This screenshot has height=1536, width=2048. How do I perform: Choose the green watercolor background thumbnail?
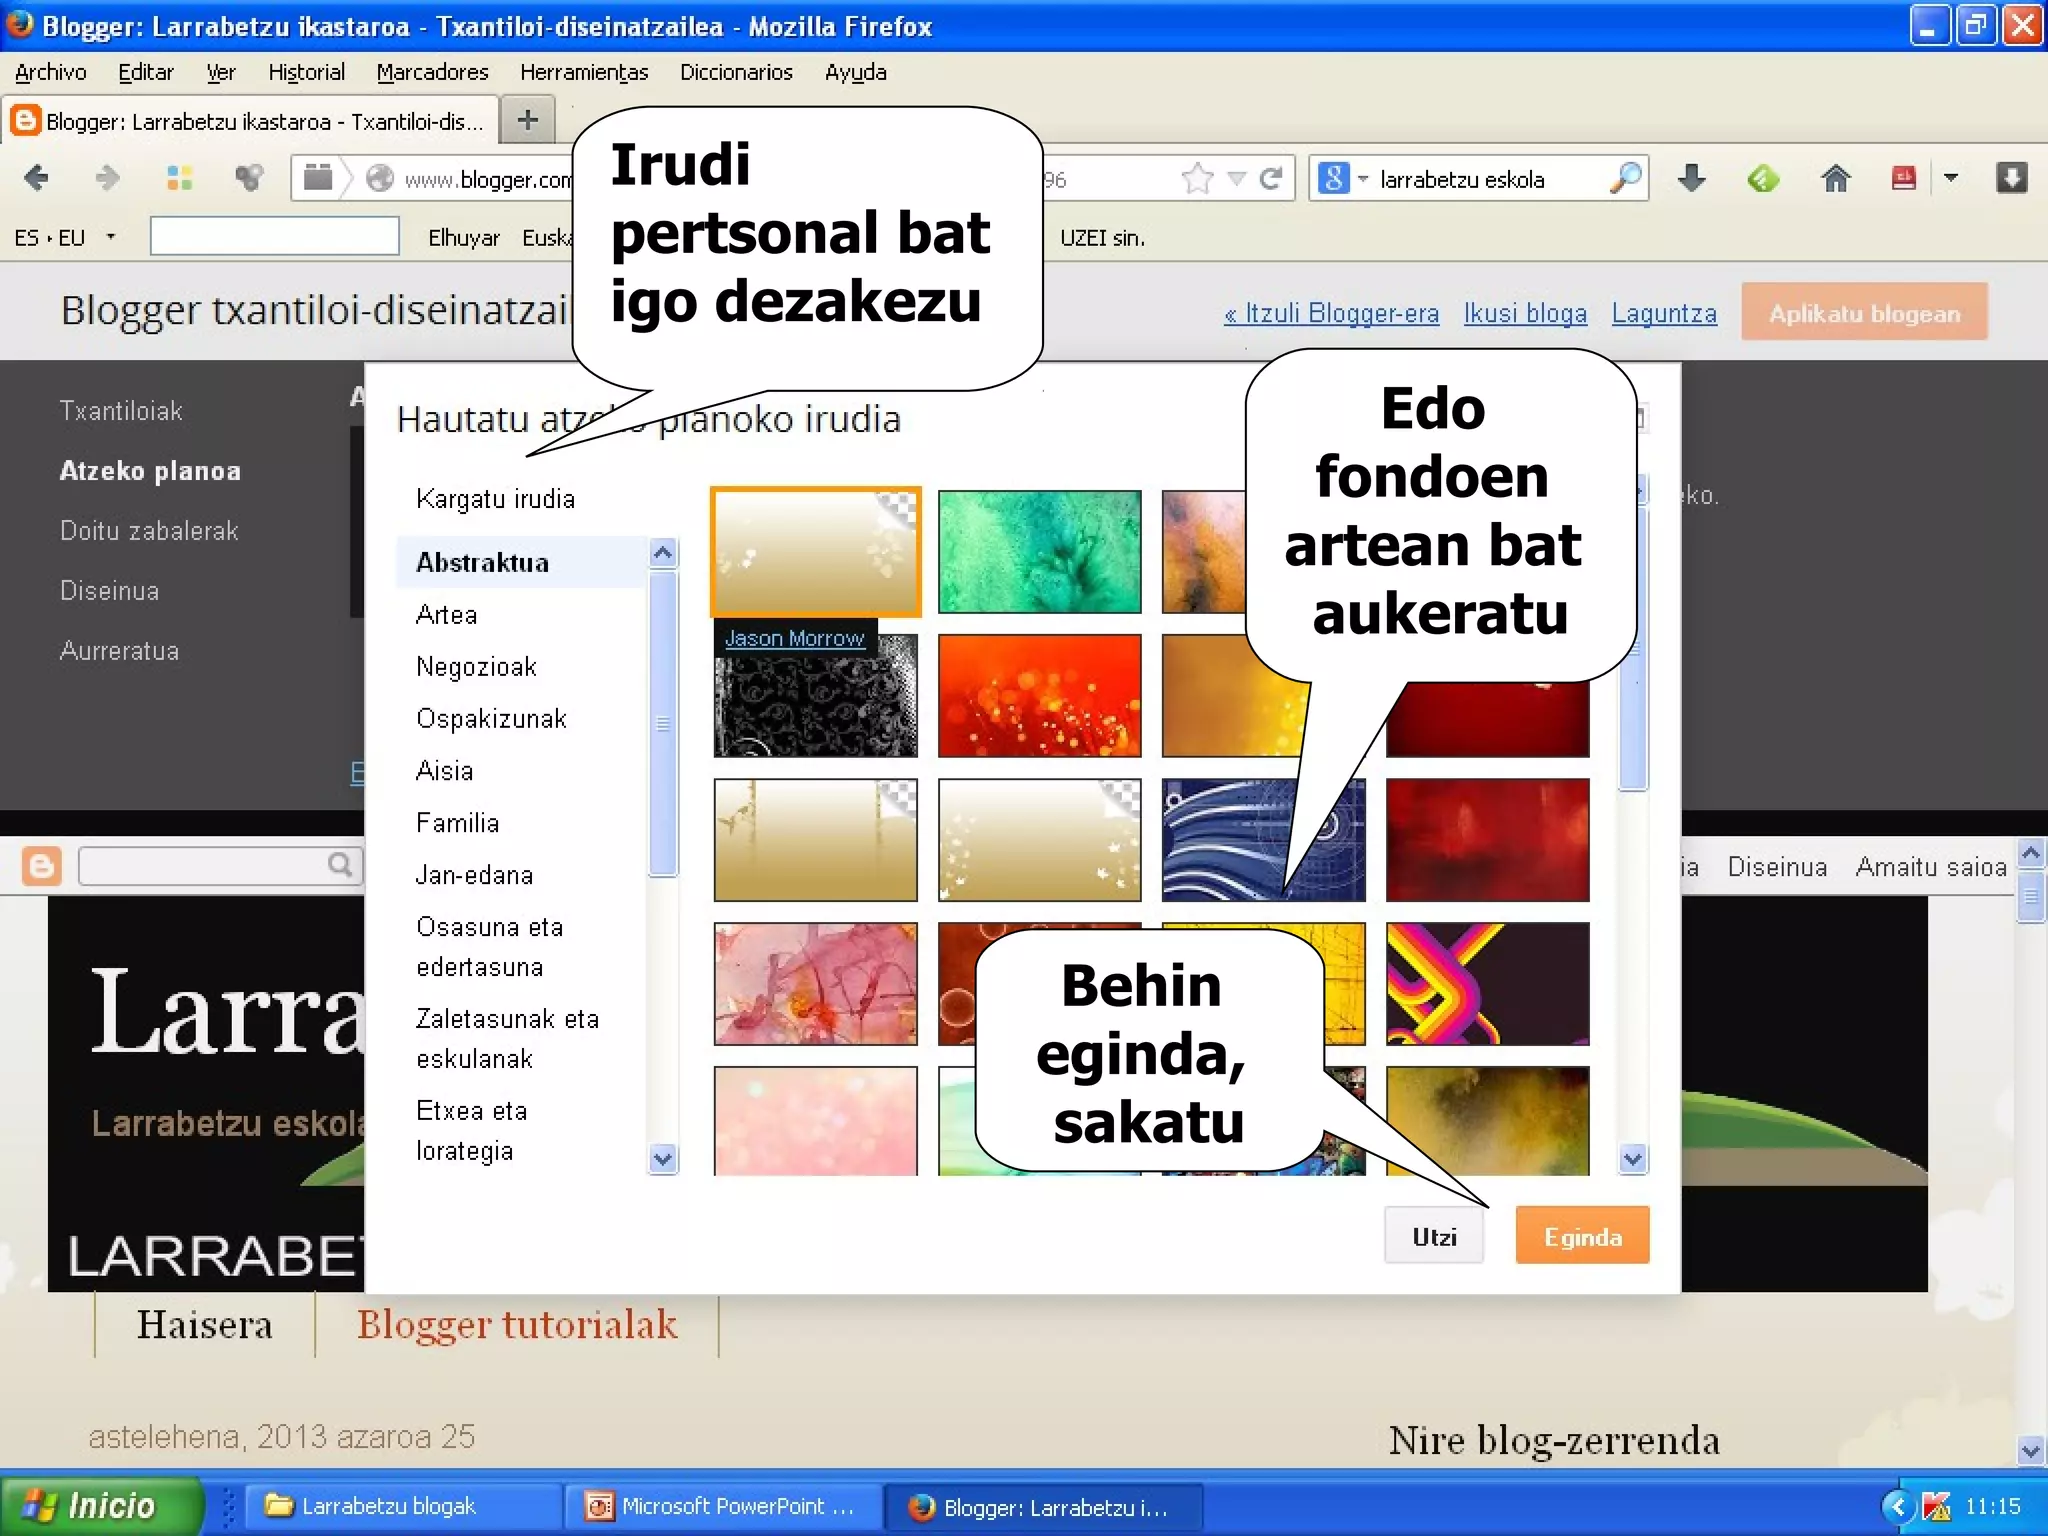pos(1039,551)
